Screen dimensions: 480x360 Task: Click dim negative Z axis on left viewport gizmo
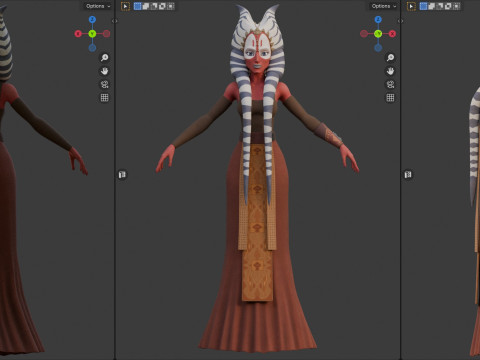tap(92, 48)
